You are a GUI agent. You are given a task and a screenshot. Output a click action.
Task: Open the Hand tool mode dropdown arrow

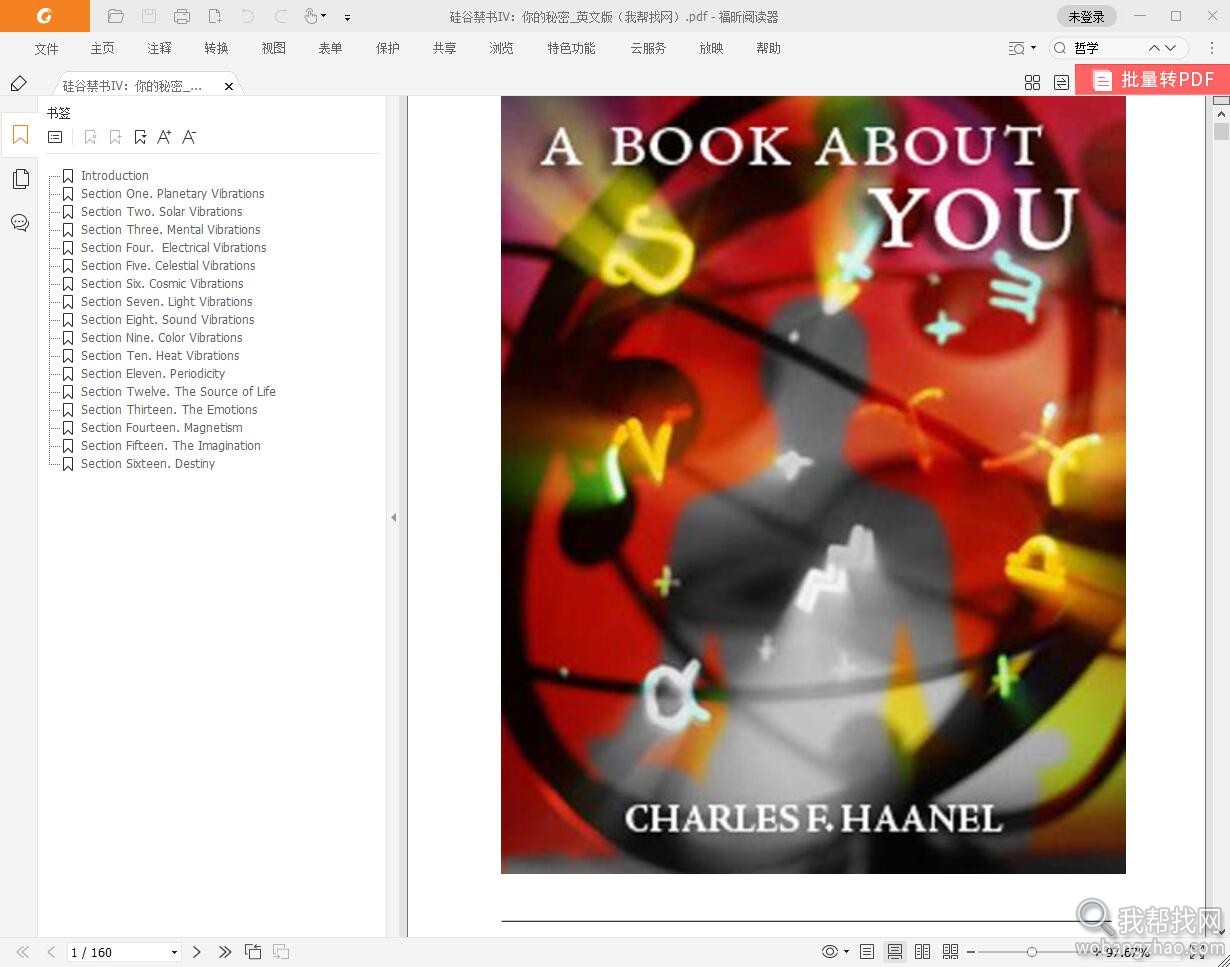324,17
